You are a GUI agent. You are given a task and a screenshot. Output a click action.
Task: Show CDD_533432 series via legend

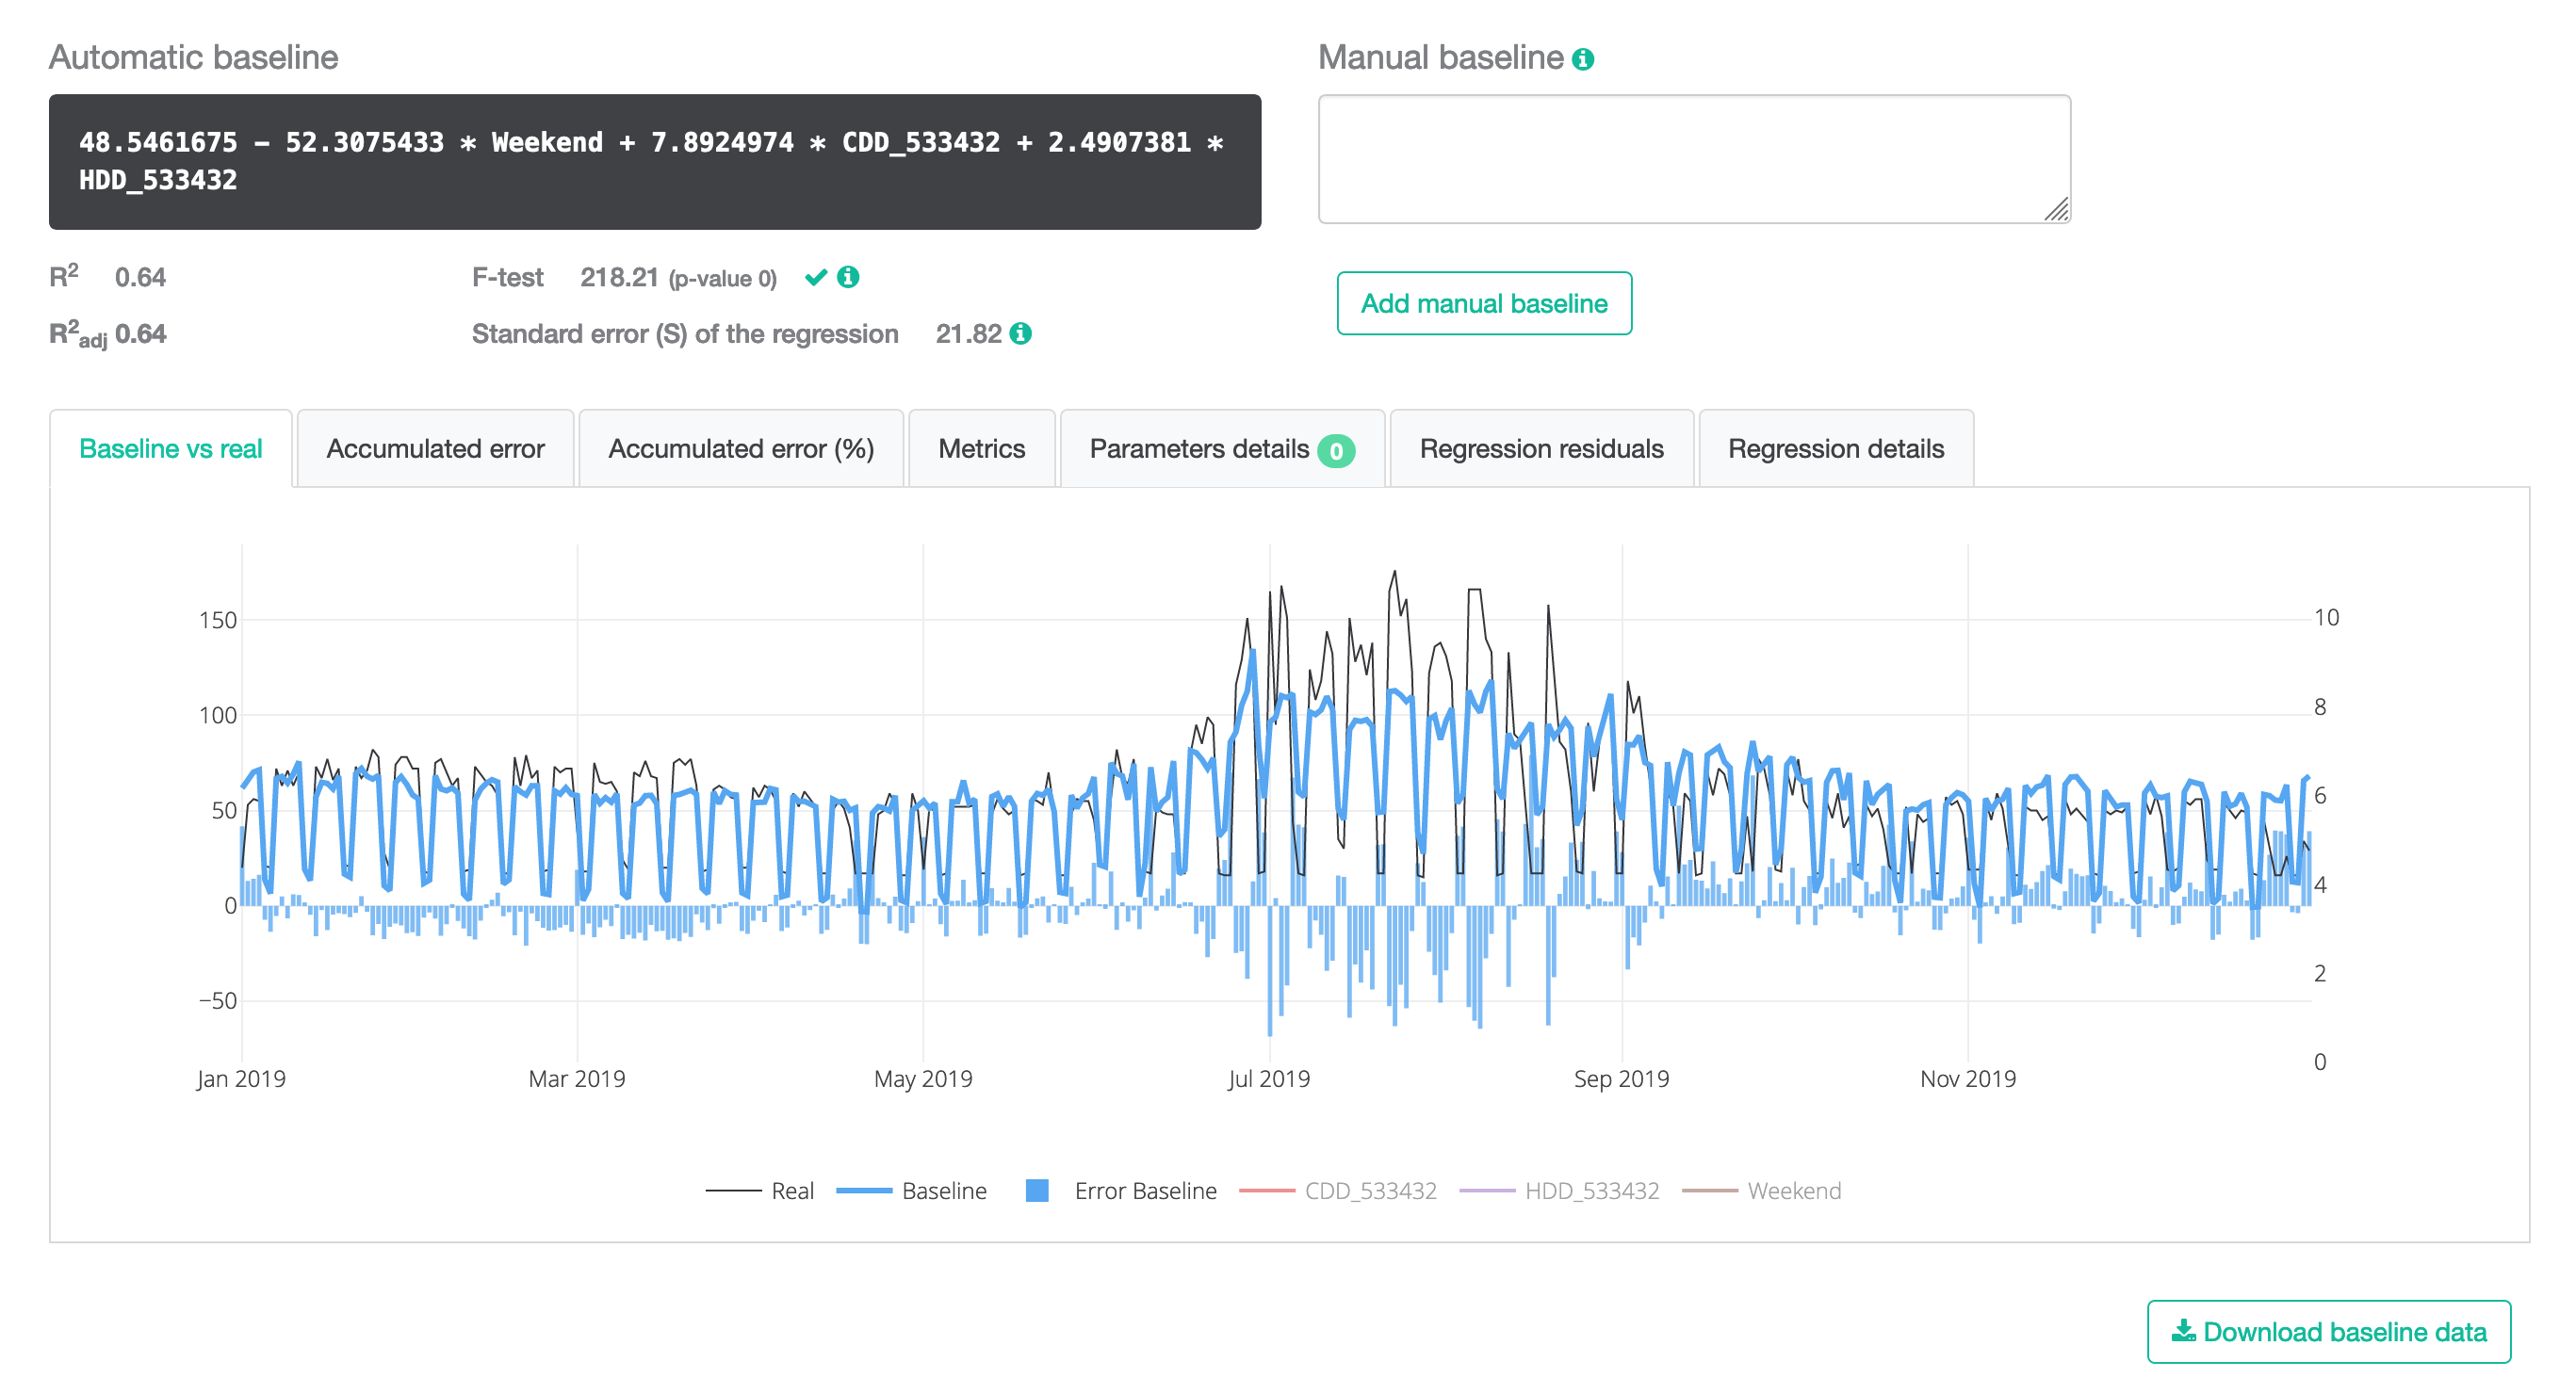coord(1338,1190)
